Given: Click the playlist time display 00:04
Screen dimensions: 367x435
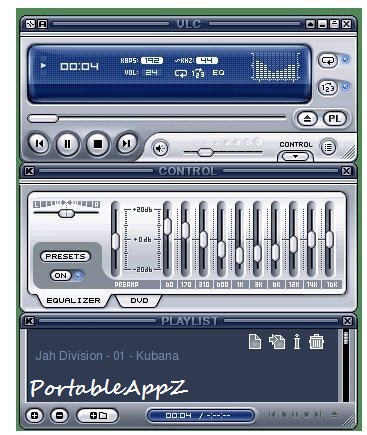Looking at the screenshot, I should (179, 415).
